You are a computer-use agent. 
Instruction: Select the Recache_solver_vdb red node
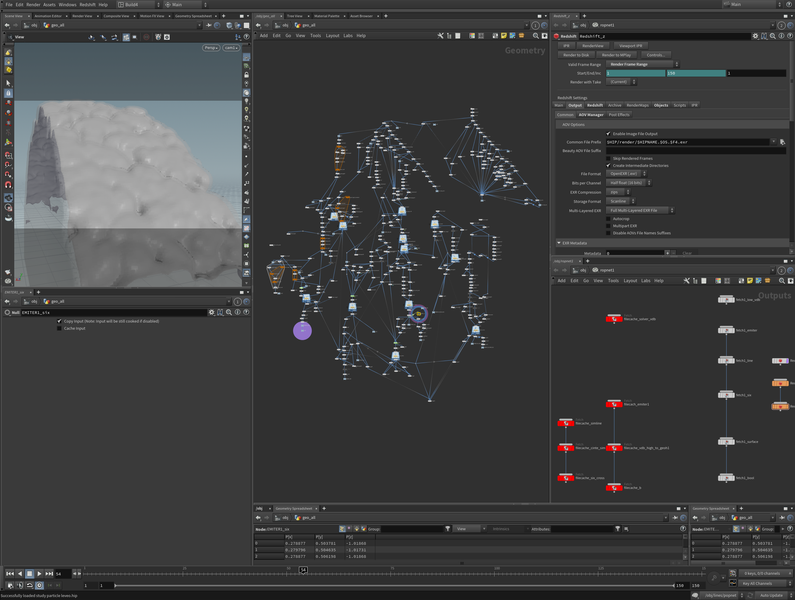click(614, 319)
